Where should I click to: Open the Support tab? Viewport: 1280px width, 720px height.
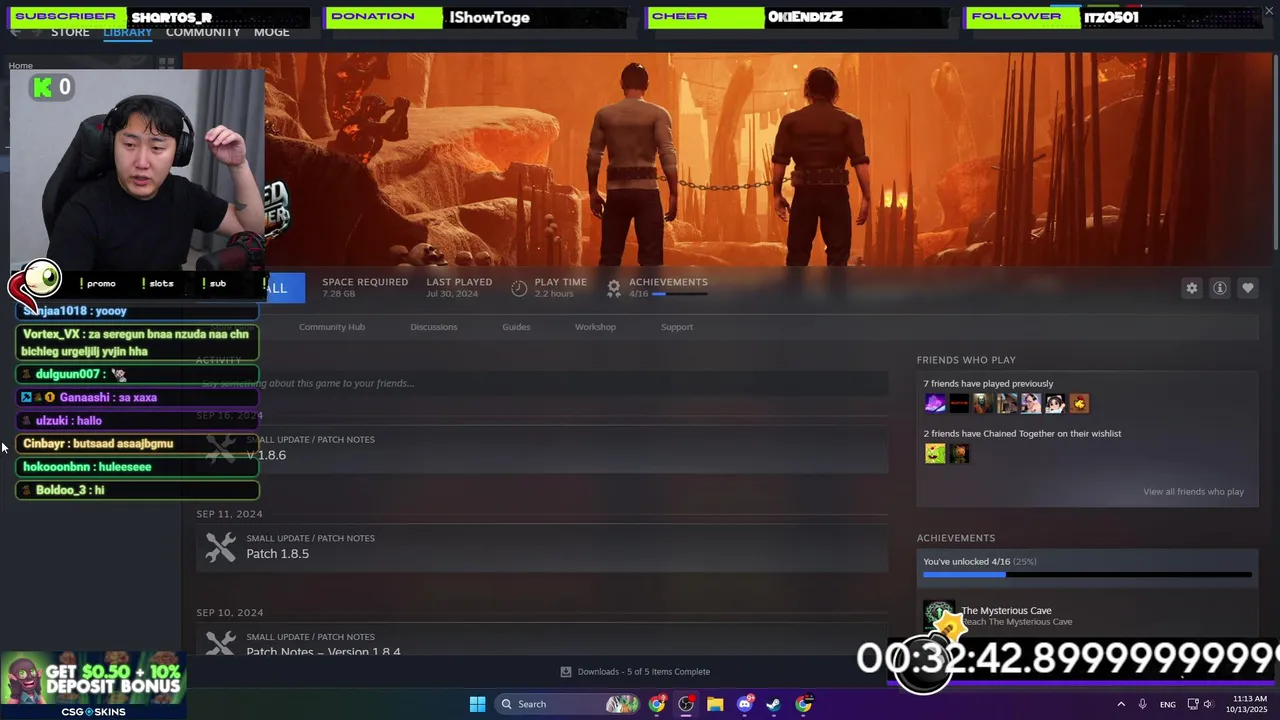pyautogui.click(x=677, y=327)
